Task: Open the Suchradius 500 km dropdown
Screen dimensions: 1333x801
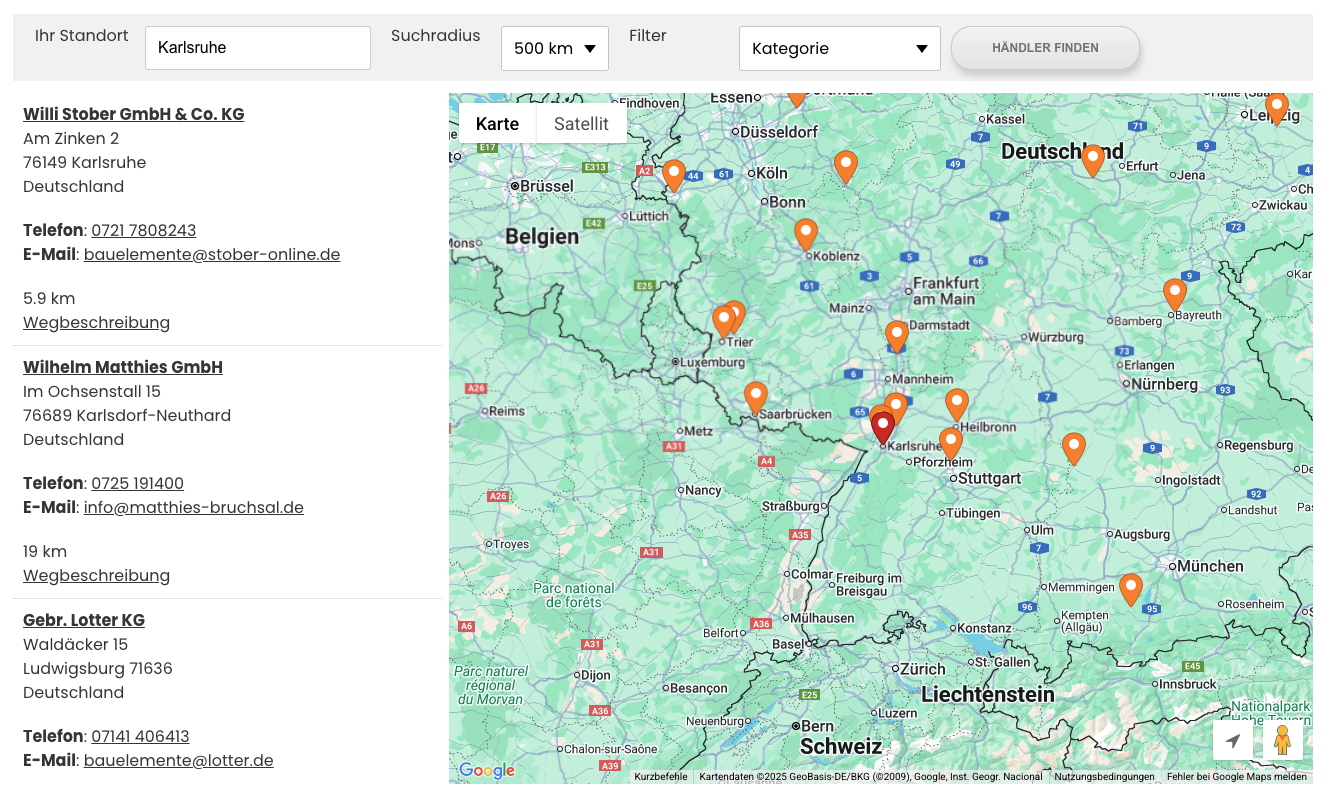Action: [x=555, y=48]
